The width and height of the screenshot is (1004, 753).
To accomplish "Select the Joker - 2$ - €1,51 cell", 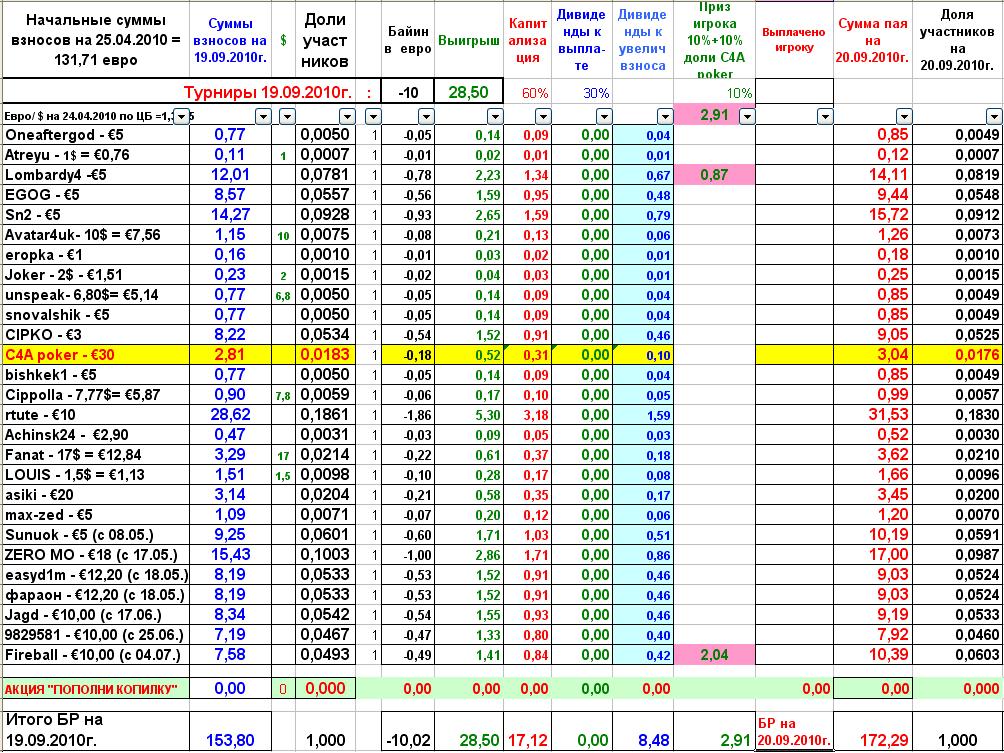I will [x=96, y=275].
